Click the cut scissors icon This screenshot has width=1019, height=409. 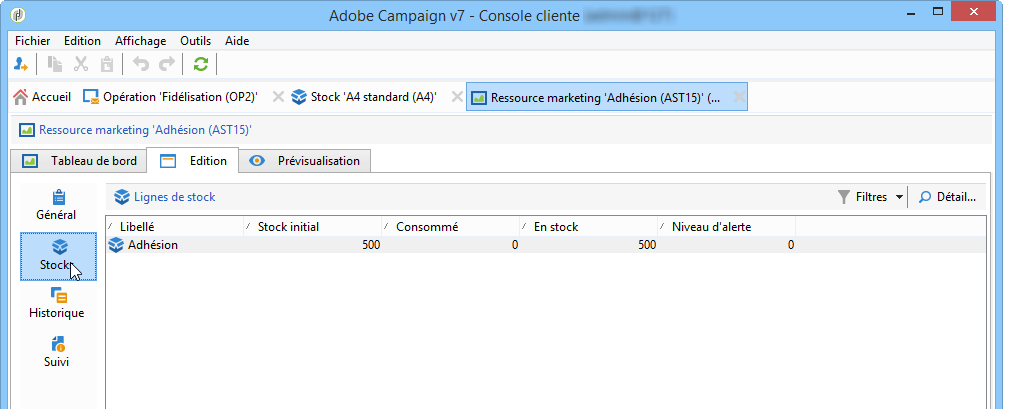tap(81, 64)
